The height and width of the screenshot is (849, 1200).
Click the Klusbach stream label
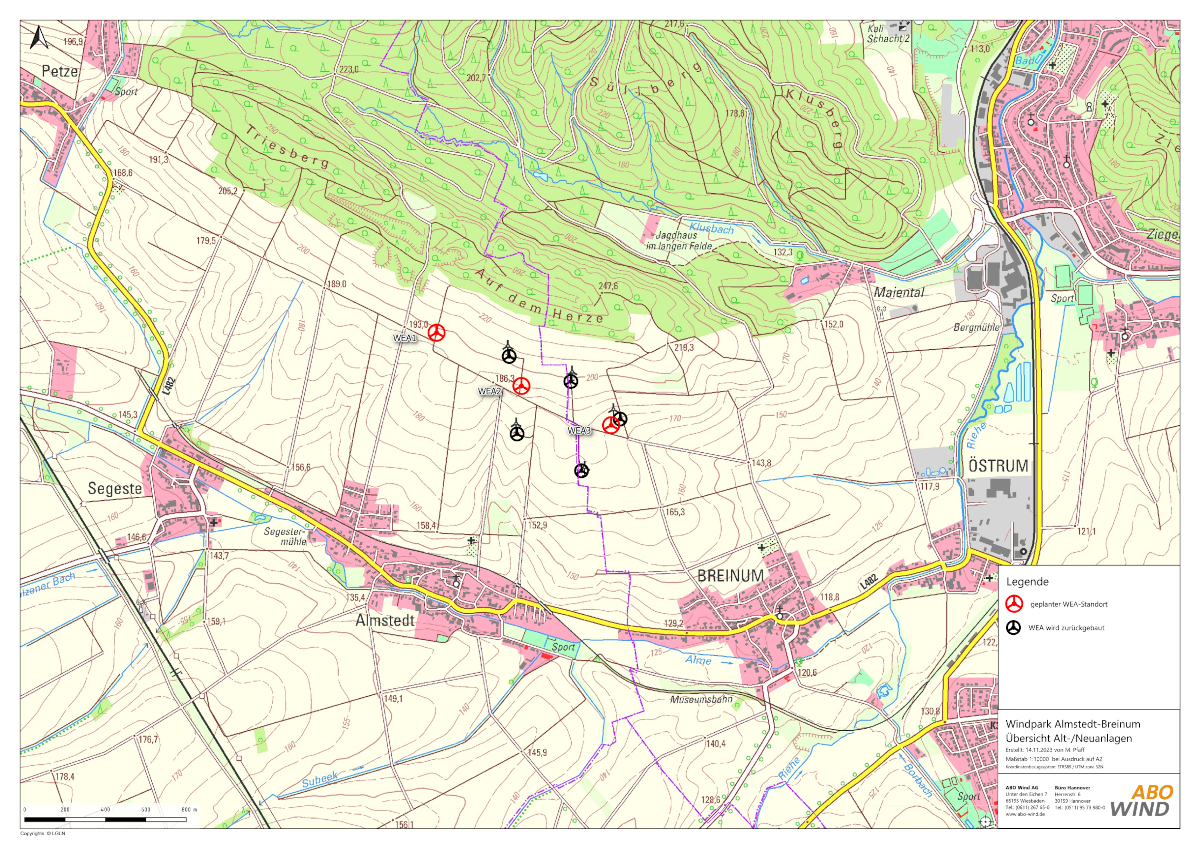(x=712, y=229)
